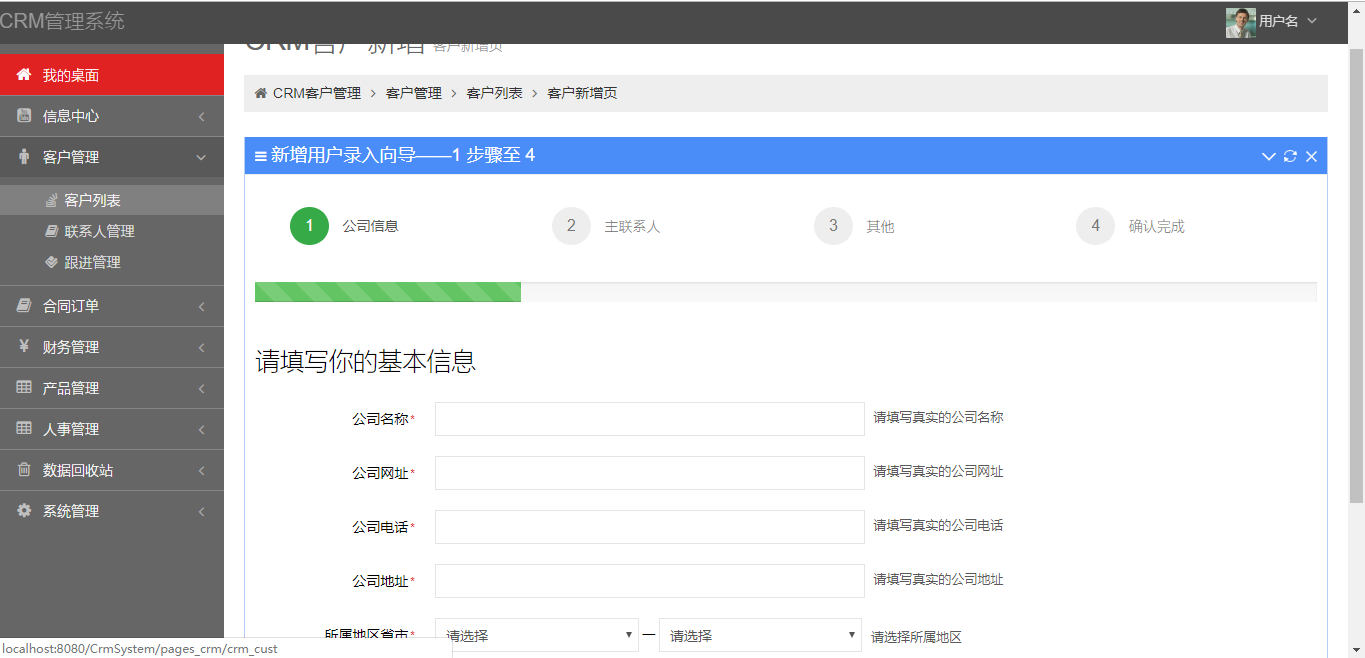Click the book icon beside 联系人管理

52,231
